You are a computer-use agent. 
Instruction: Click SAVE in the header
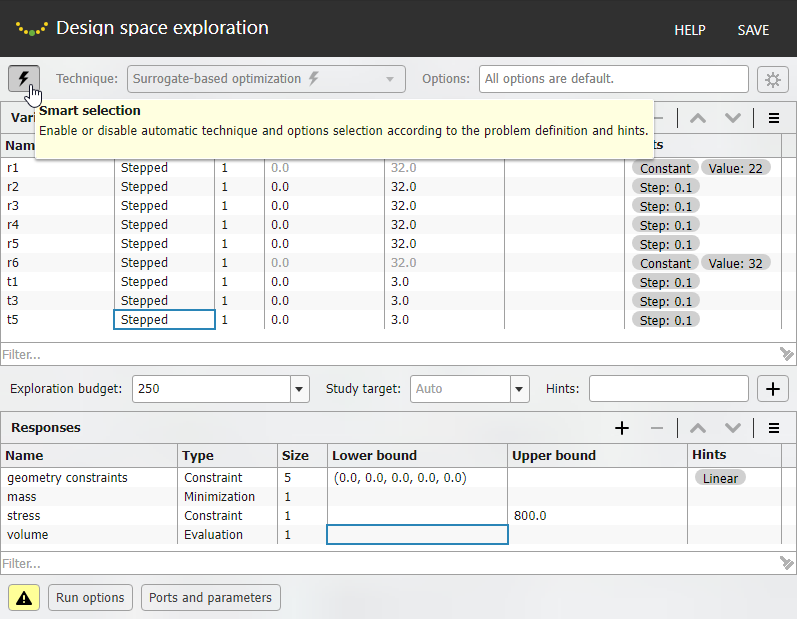[x=753, y=30]
